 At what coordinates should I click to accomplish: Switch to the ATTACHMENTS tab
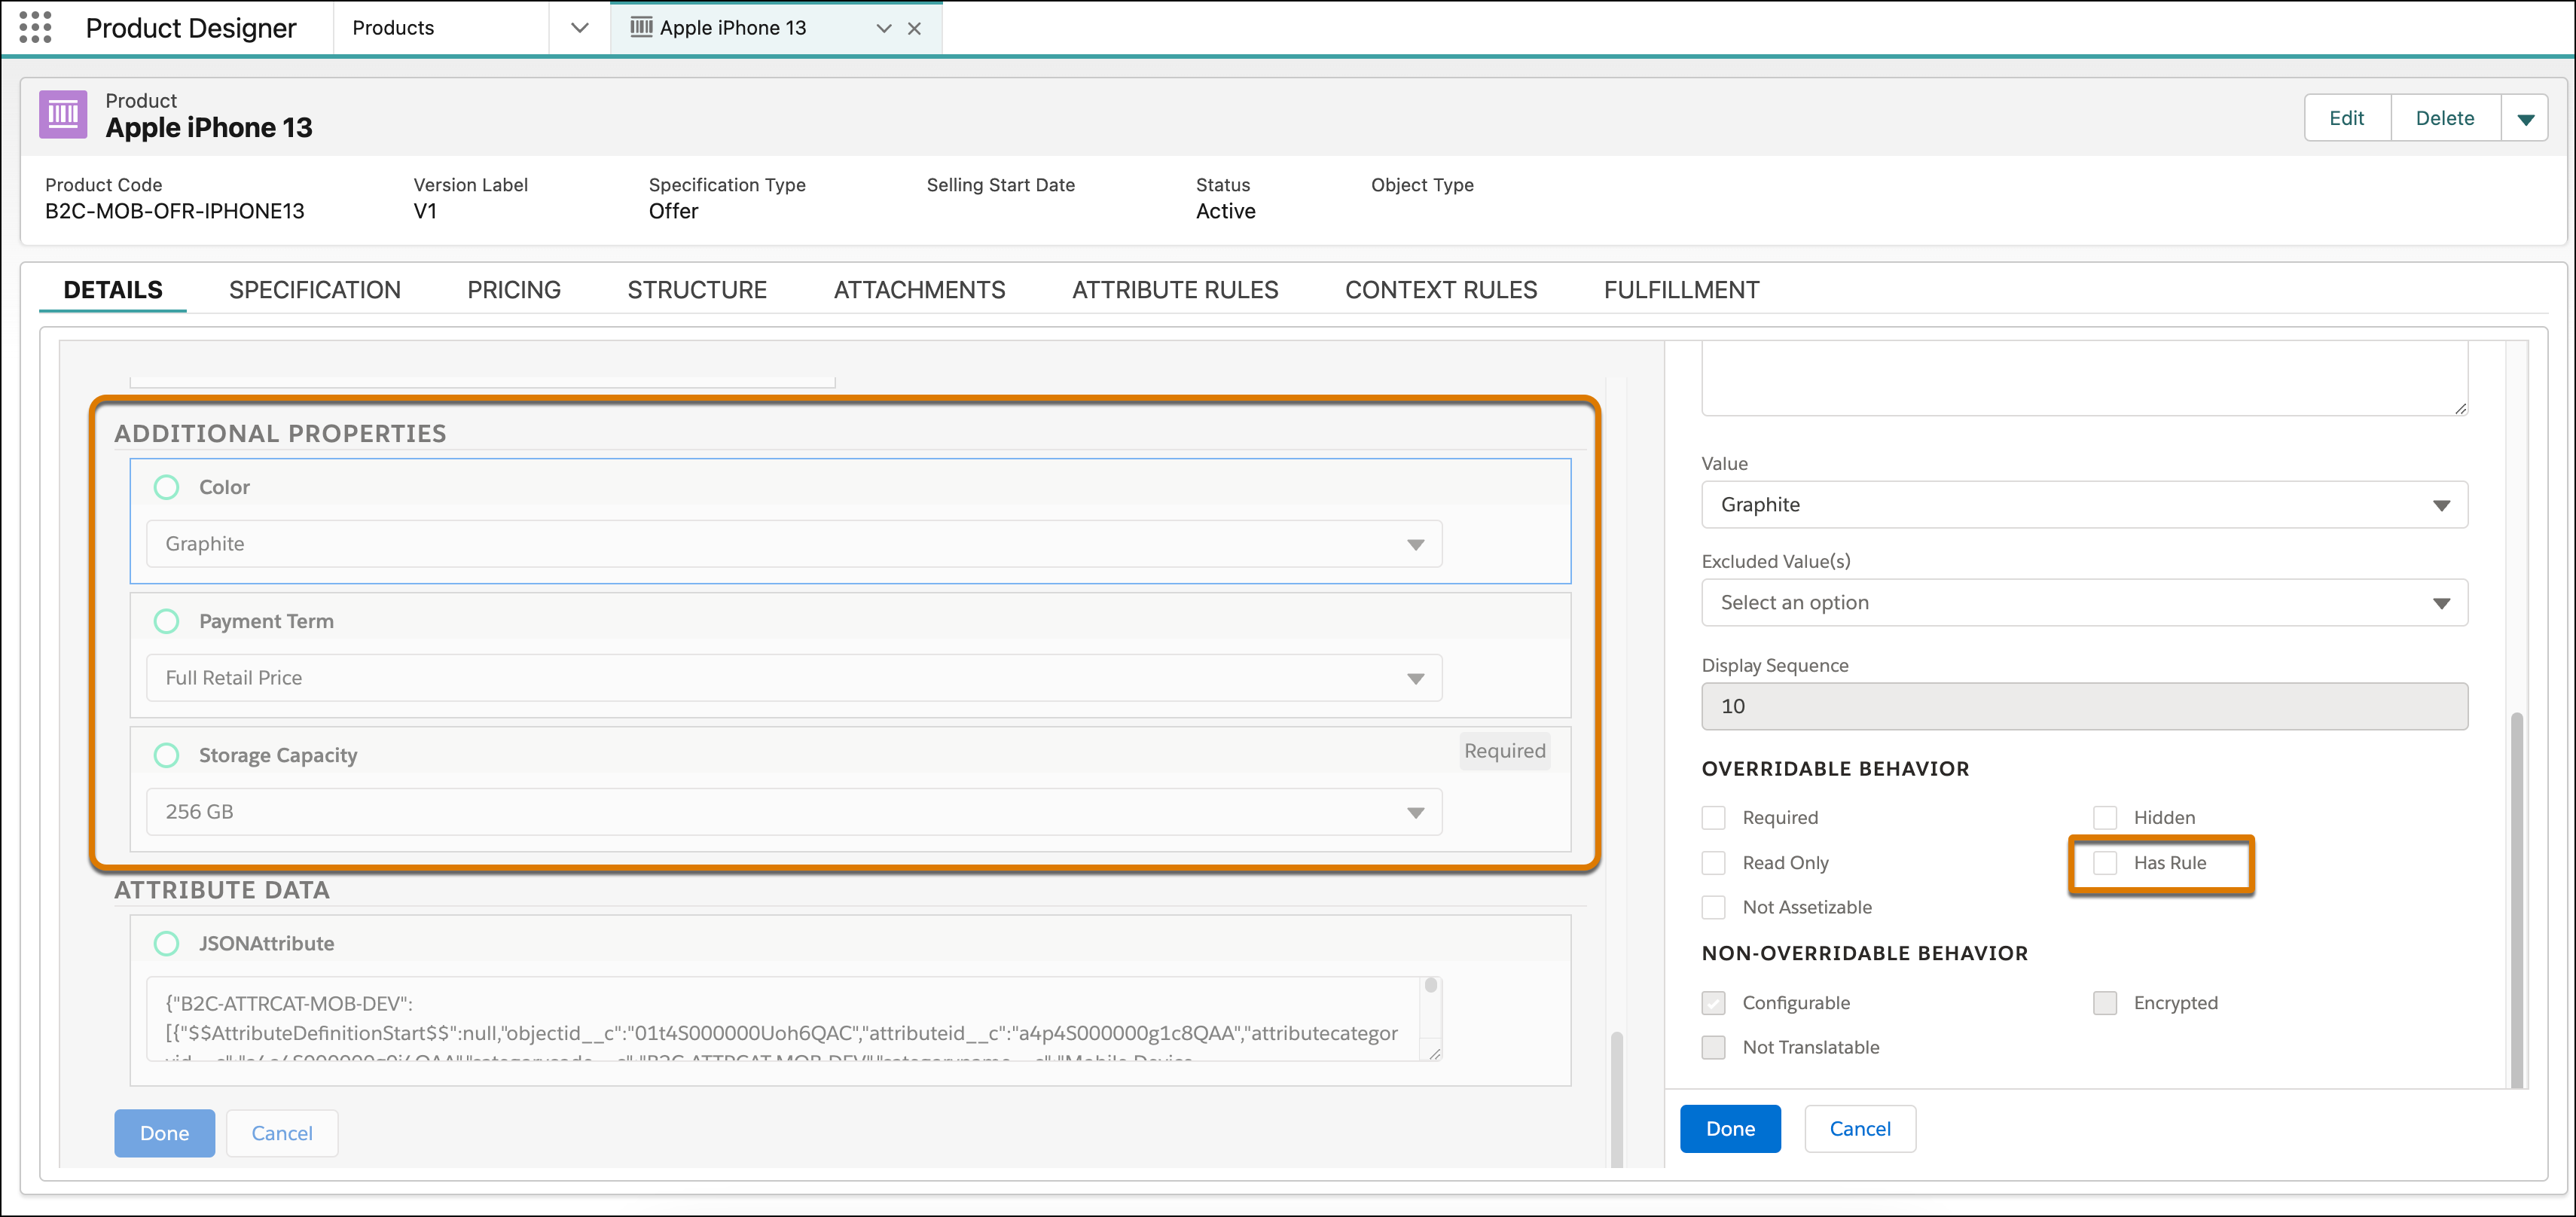(919, 290)
